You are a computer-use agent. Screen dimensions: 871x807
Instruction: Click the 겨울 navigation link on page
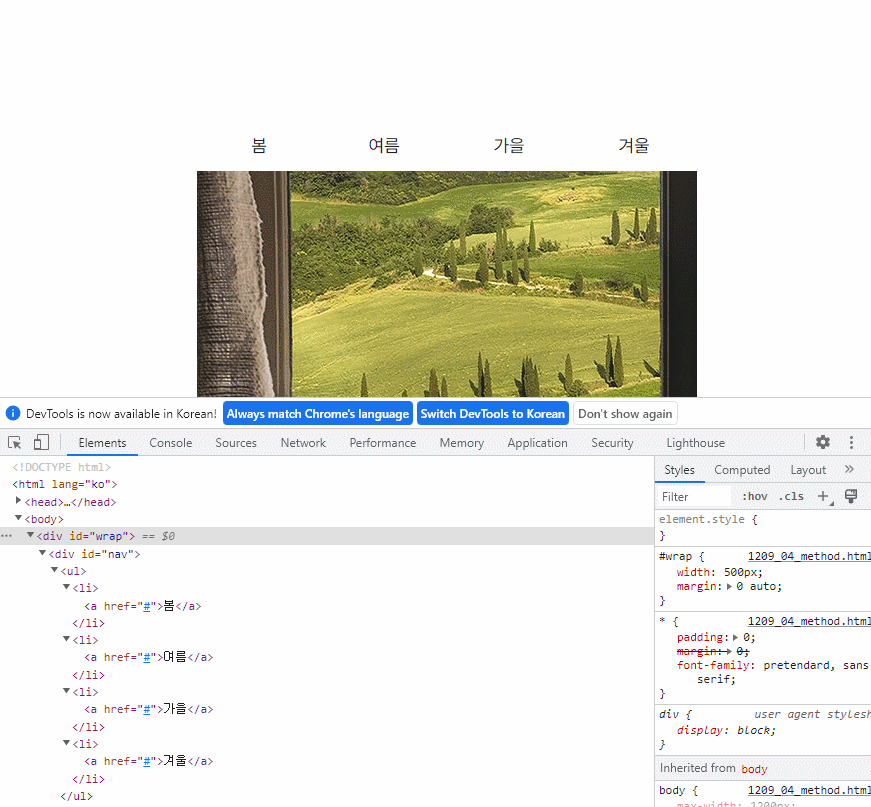coord(634,146)
